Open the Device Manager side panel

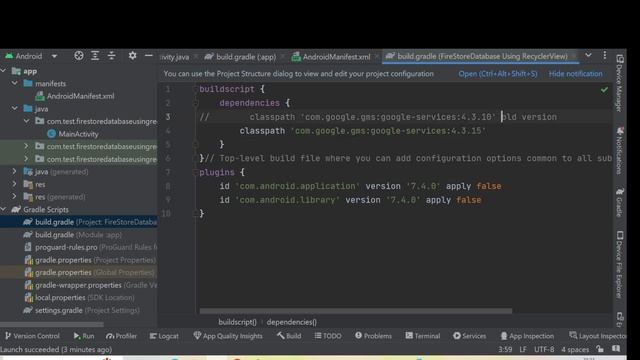(x=619, y=83)
